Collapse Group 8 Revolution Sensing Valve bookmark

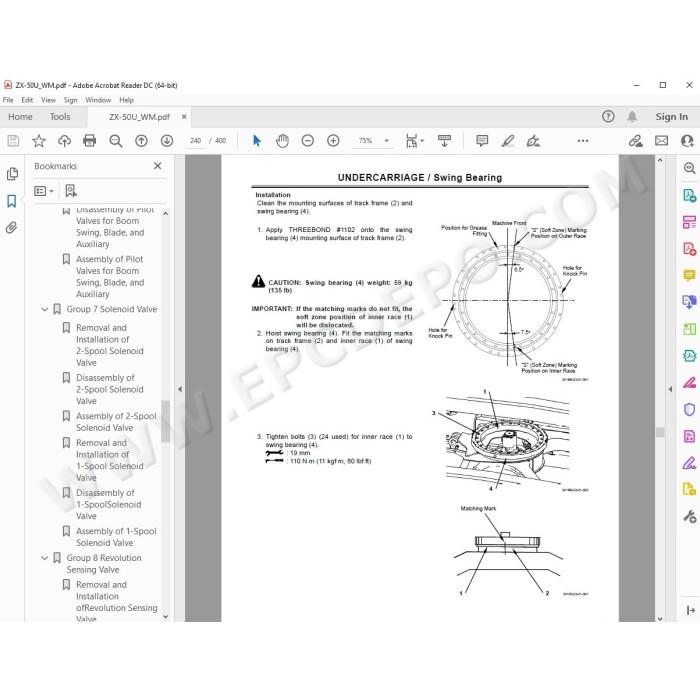45,558
